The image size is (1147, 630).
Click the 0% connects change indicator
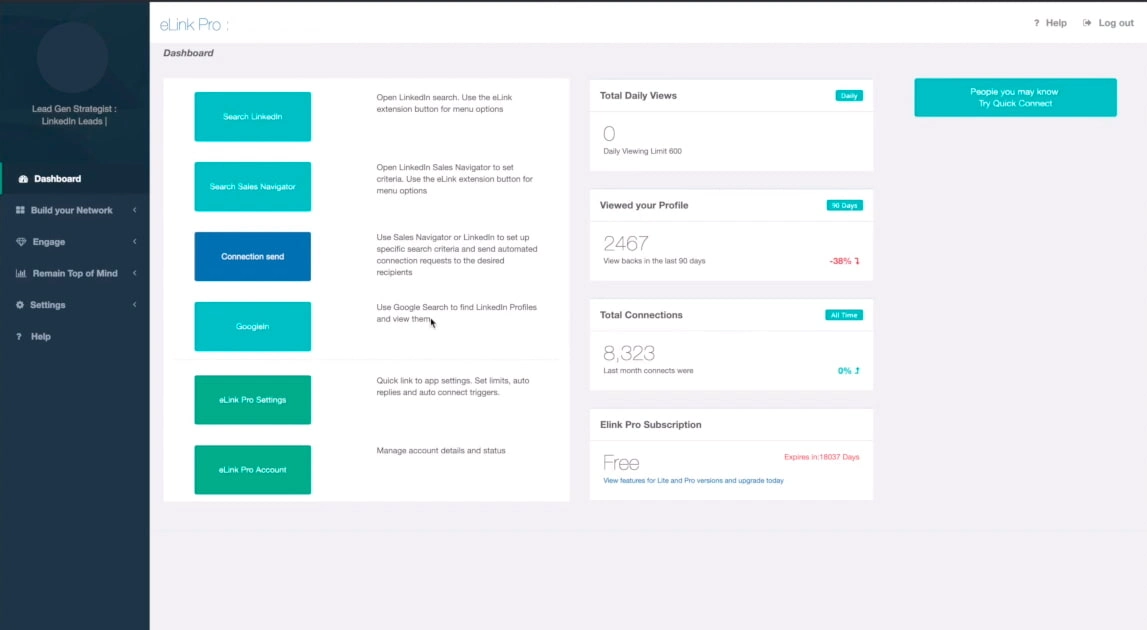click(849, 371)
